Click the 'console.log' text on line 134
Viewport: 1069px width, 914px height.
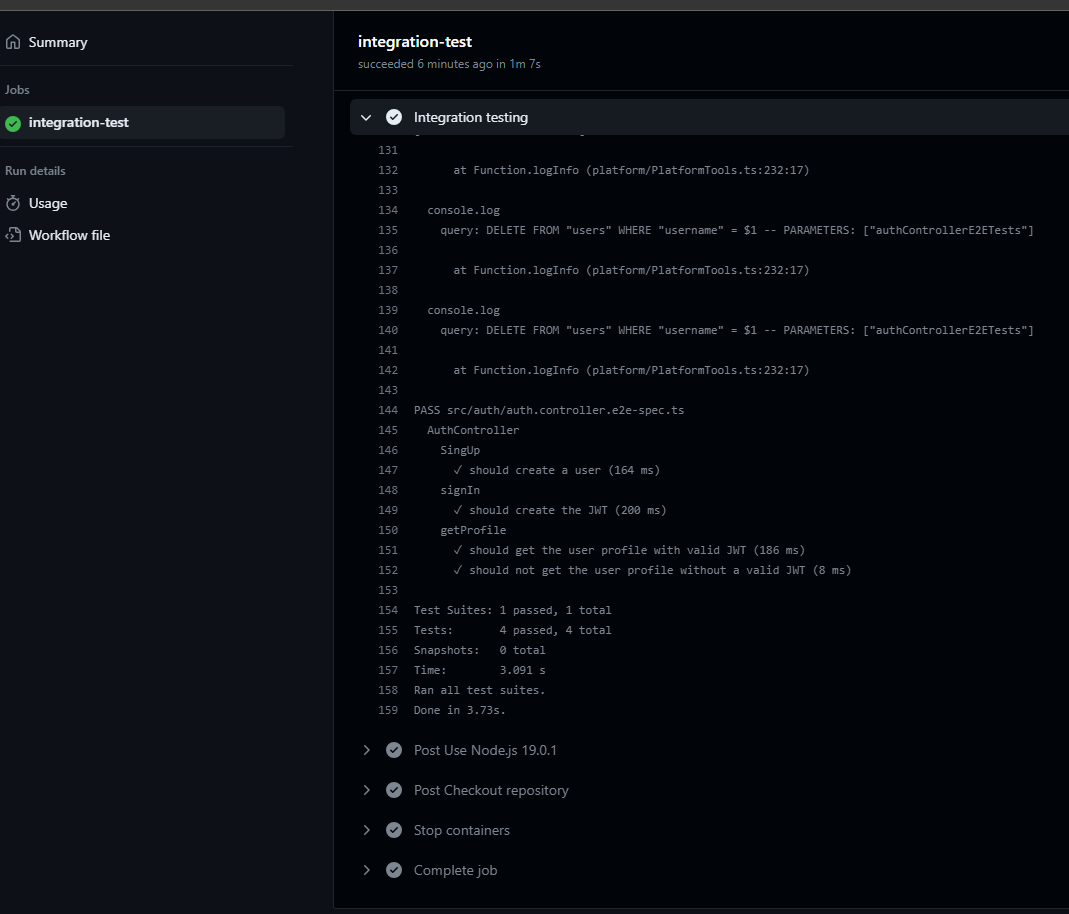[464, 211]
